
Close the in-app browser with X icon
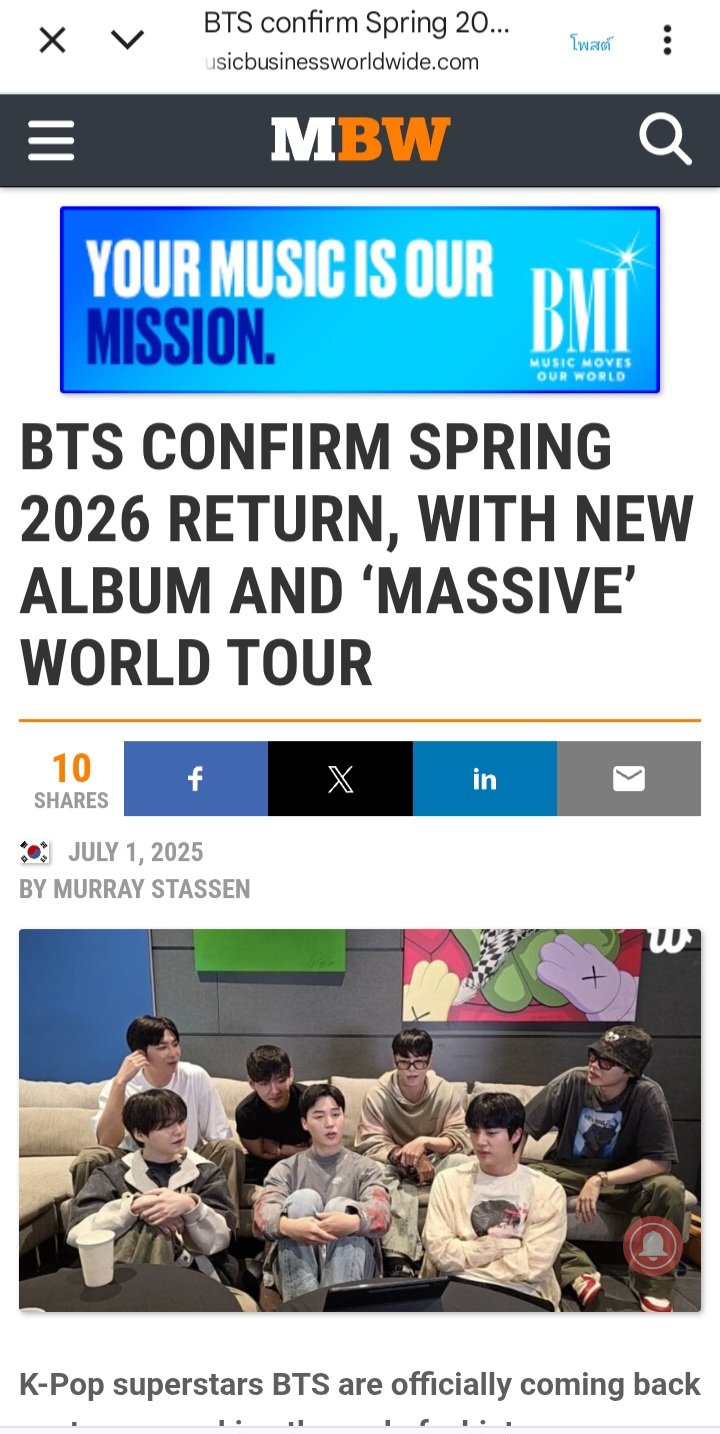pyautogui.click(x=52, y=41)
